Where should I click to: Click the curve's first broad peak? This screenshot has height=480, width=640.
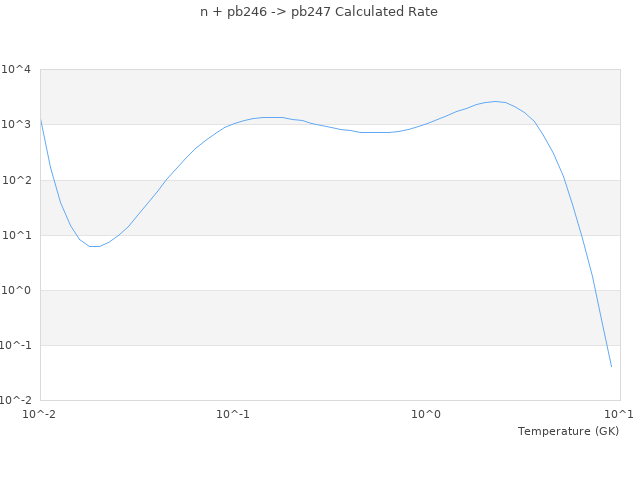268,117
